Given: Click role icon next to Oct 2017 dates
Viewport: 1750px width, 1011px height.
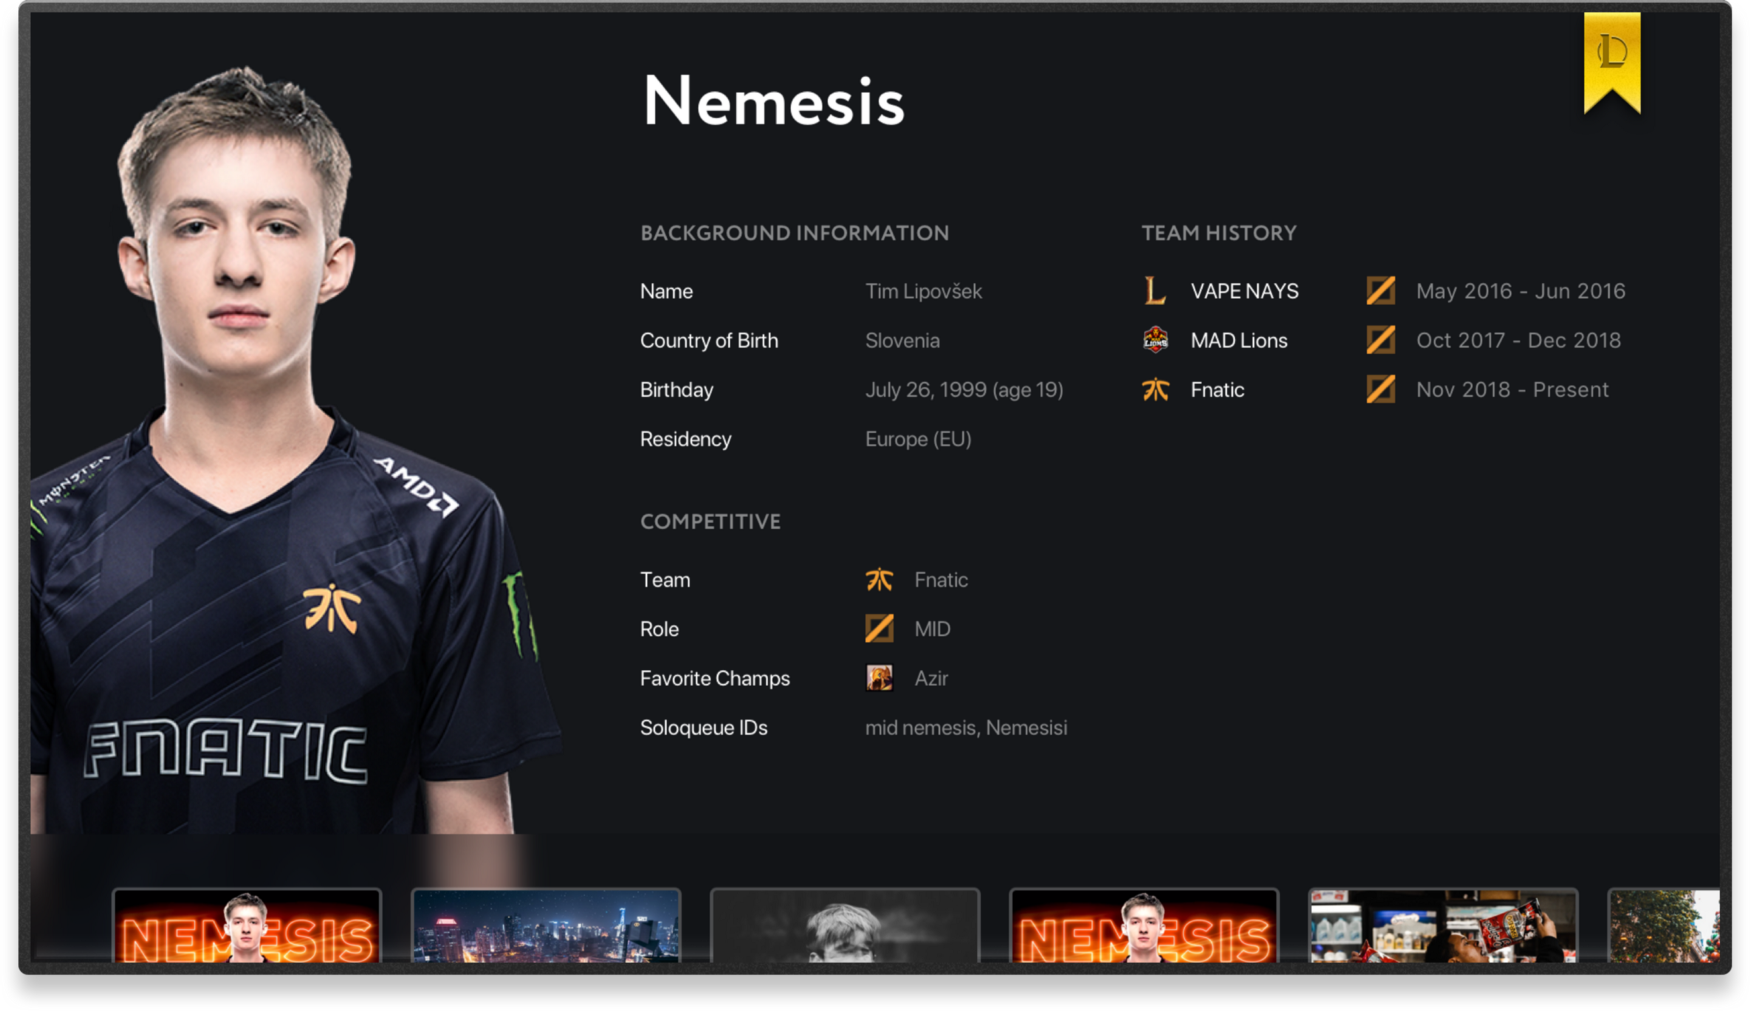Looking at the screenshot, I should coord(1380,340).
